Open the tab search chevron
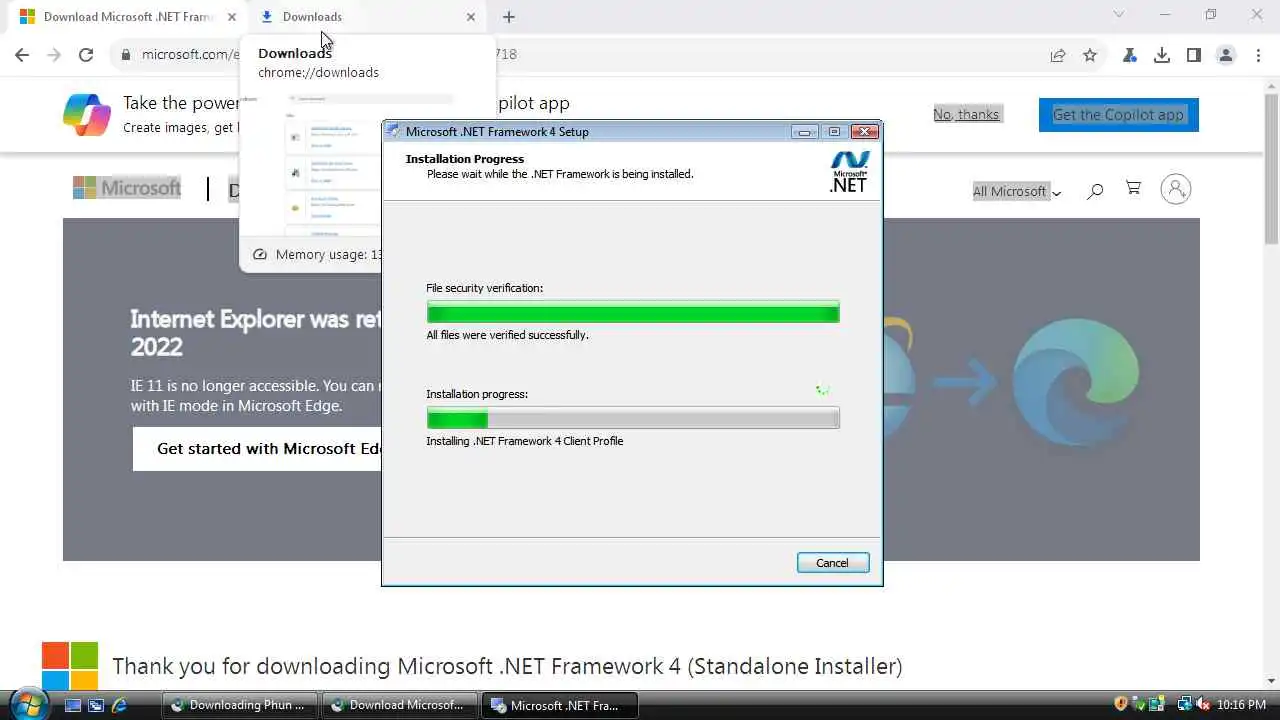 click(x=1119, y=15)
